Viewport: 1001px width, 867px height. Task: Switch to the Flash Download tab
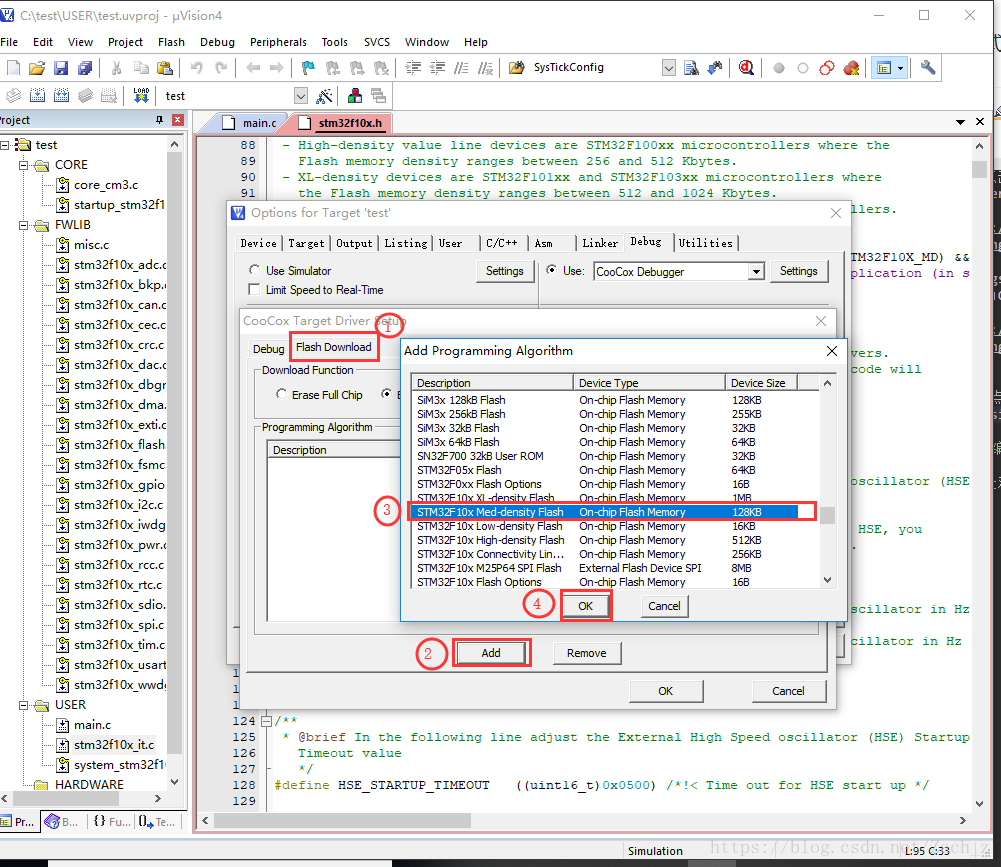tap(334, 347)
